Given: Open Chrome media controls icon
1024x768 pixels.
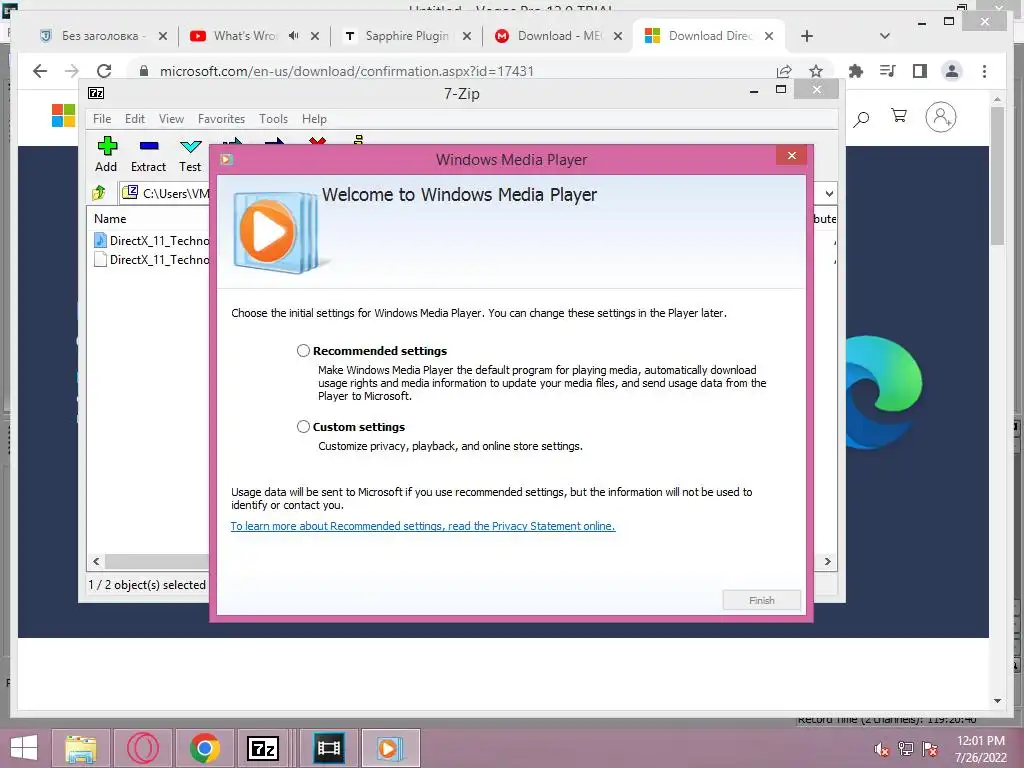Looking at the screenshot, I should (x=888, y=71).
